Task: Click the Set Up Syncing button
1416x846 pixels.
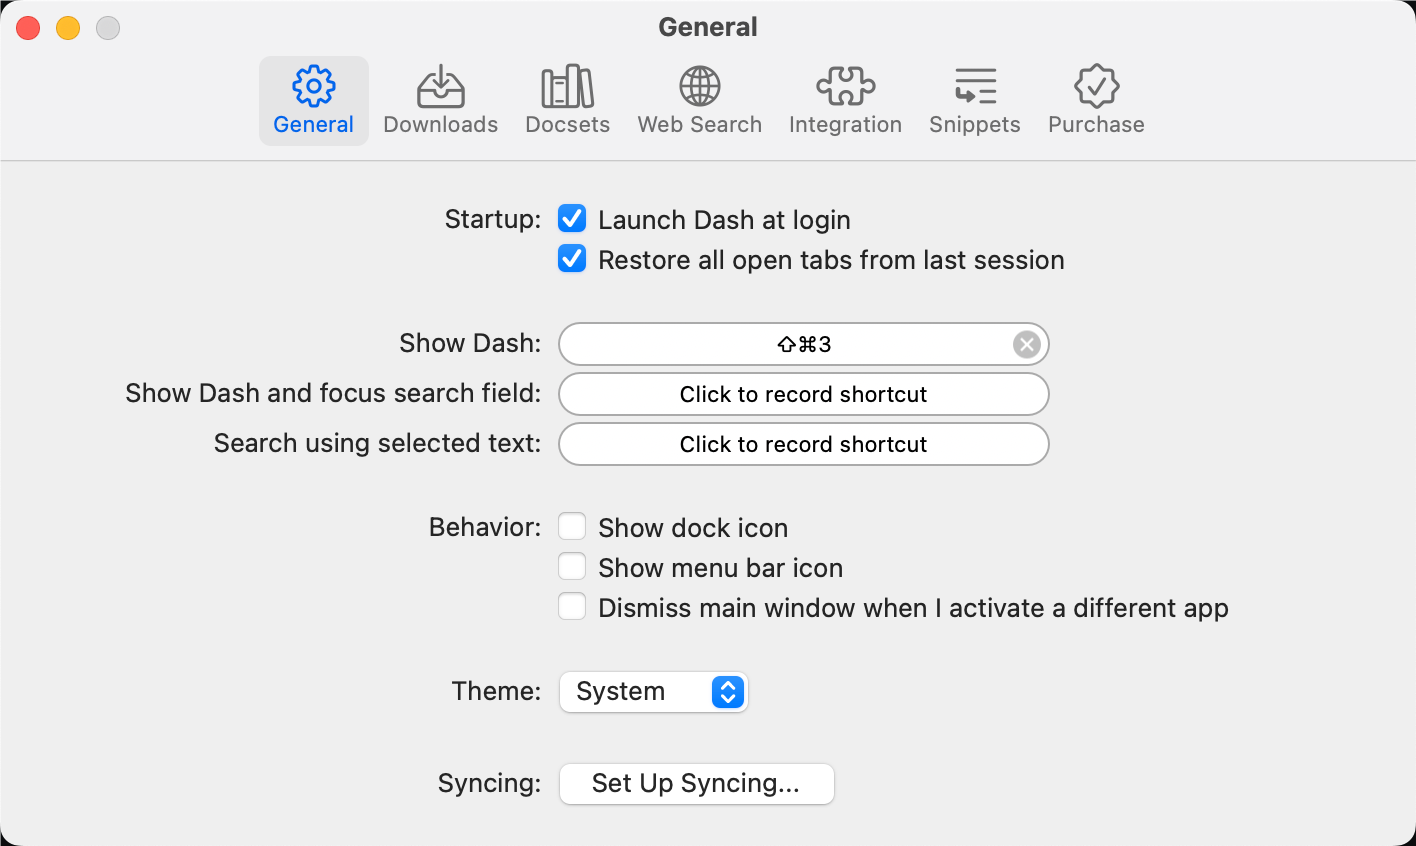Action: tap(696, 784)
